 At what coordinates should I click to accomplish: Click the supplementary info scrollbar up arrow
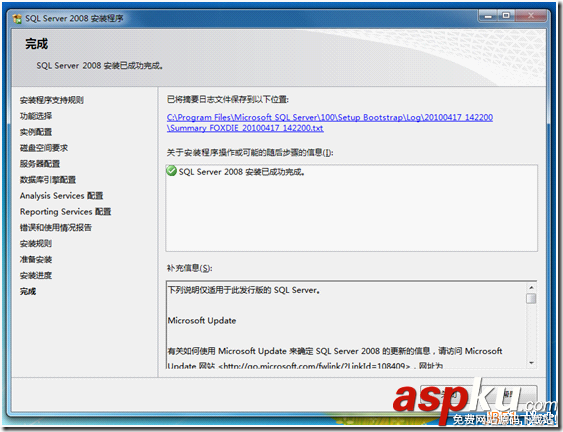[x=531, y=288]
